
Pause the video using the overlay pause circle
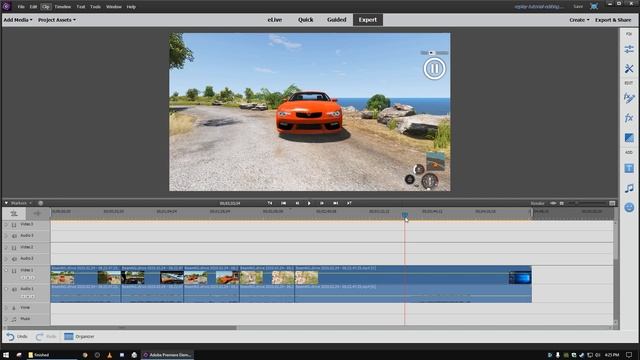[434, 69]
